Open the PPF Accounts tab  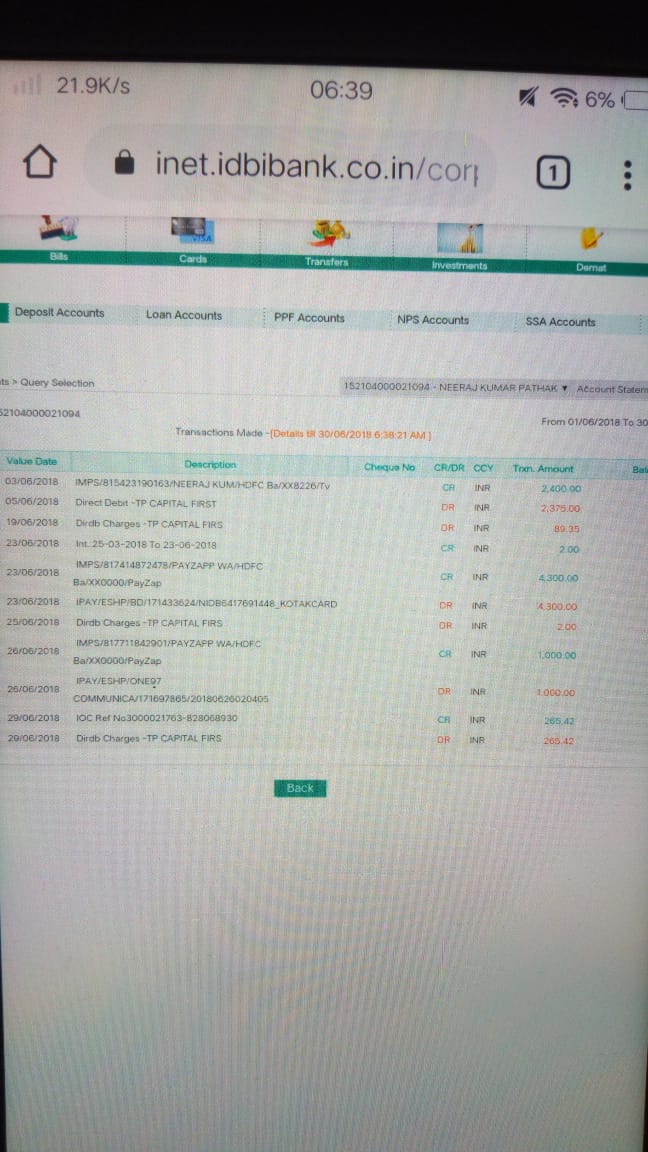(309, 318)
